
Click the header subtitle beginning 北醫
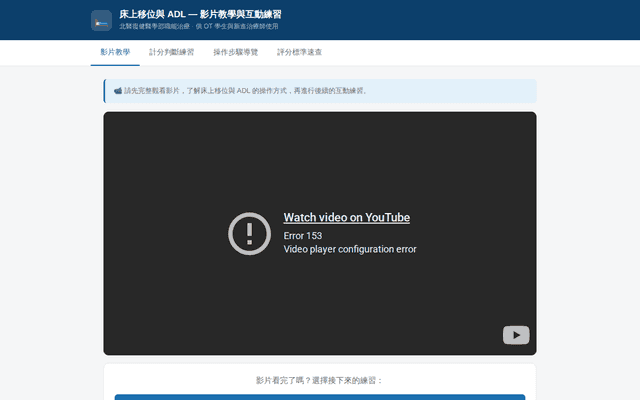pyautogui.click(x=199, y=27)
